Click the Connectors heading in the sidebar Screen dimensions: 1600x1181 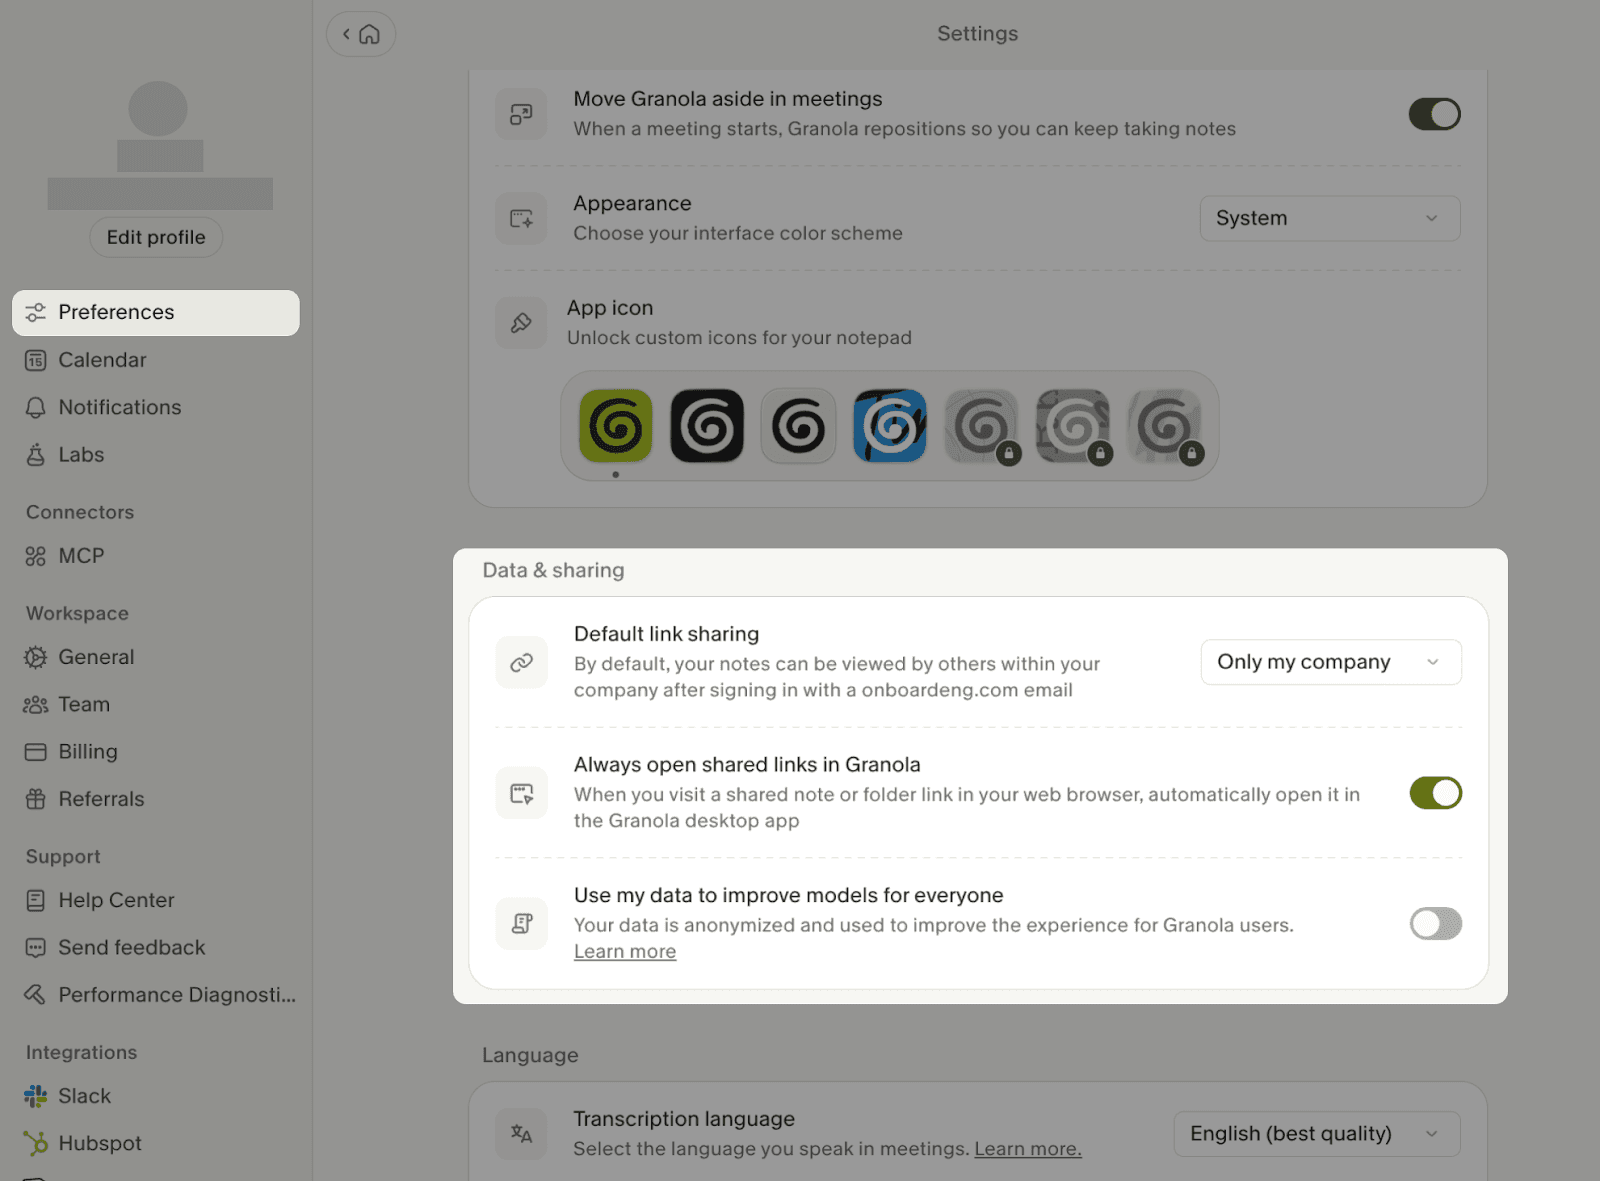(80, 512)
